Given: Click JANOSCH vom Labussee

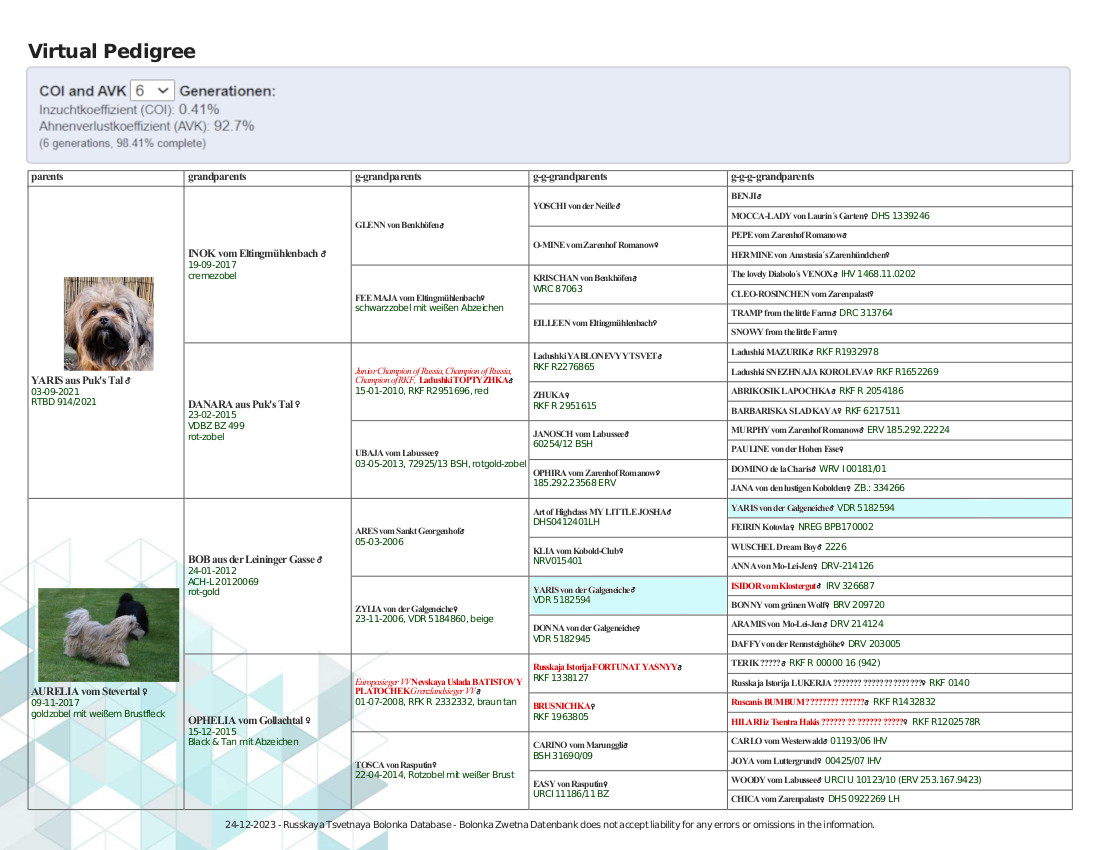Looking at the screenshot, I should [x=581, y=433].
